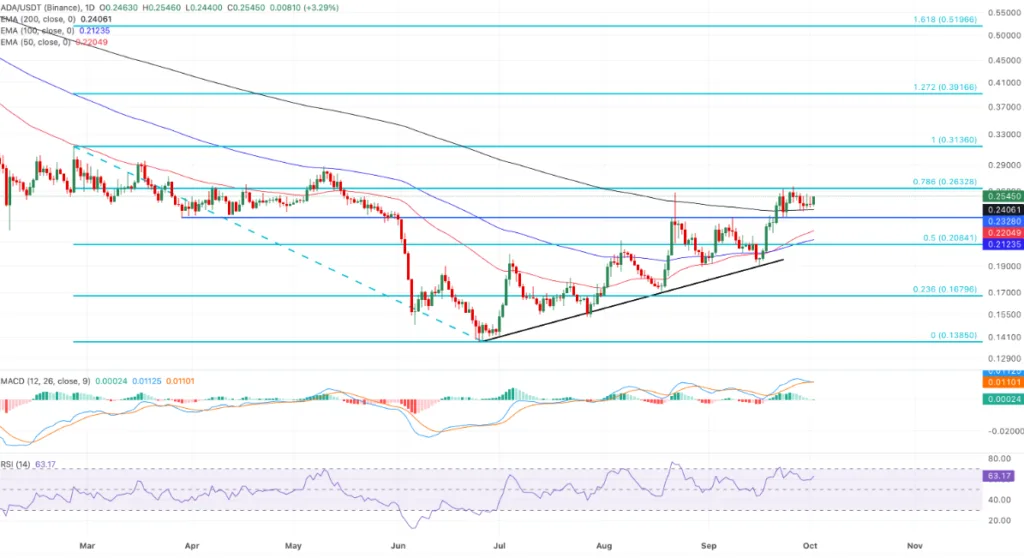Click the May label on time axis
Image resolution: width=1024 pixels, height=558 pixels.
click(293, 546)
